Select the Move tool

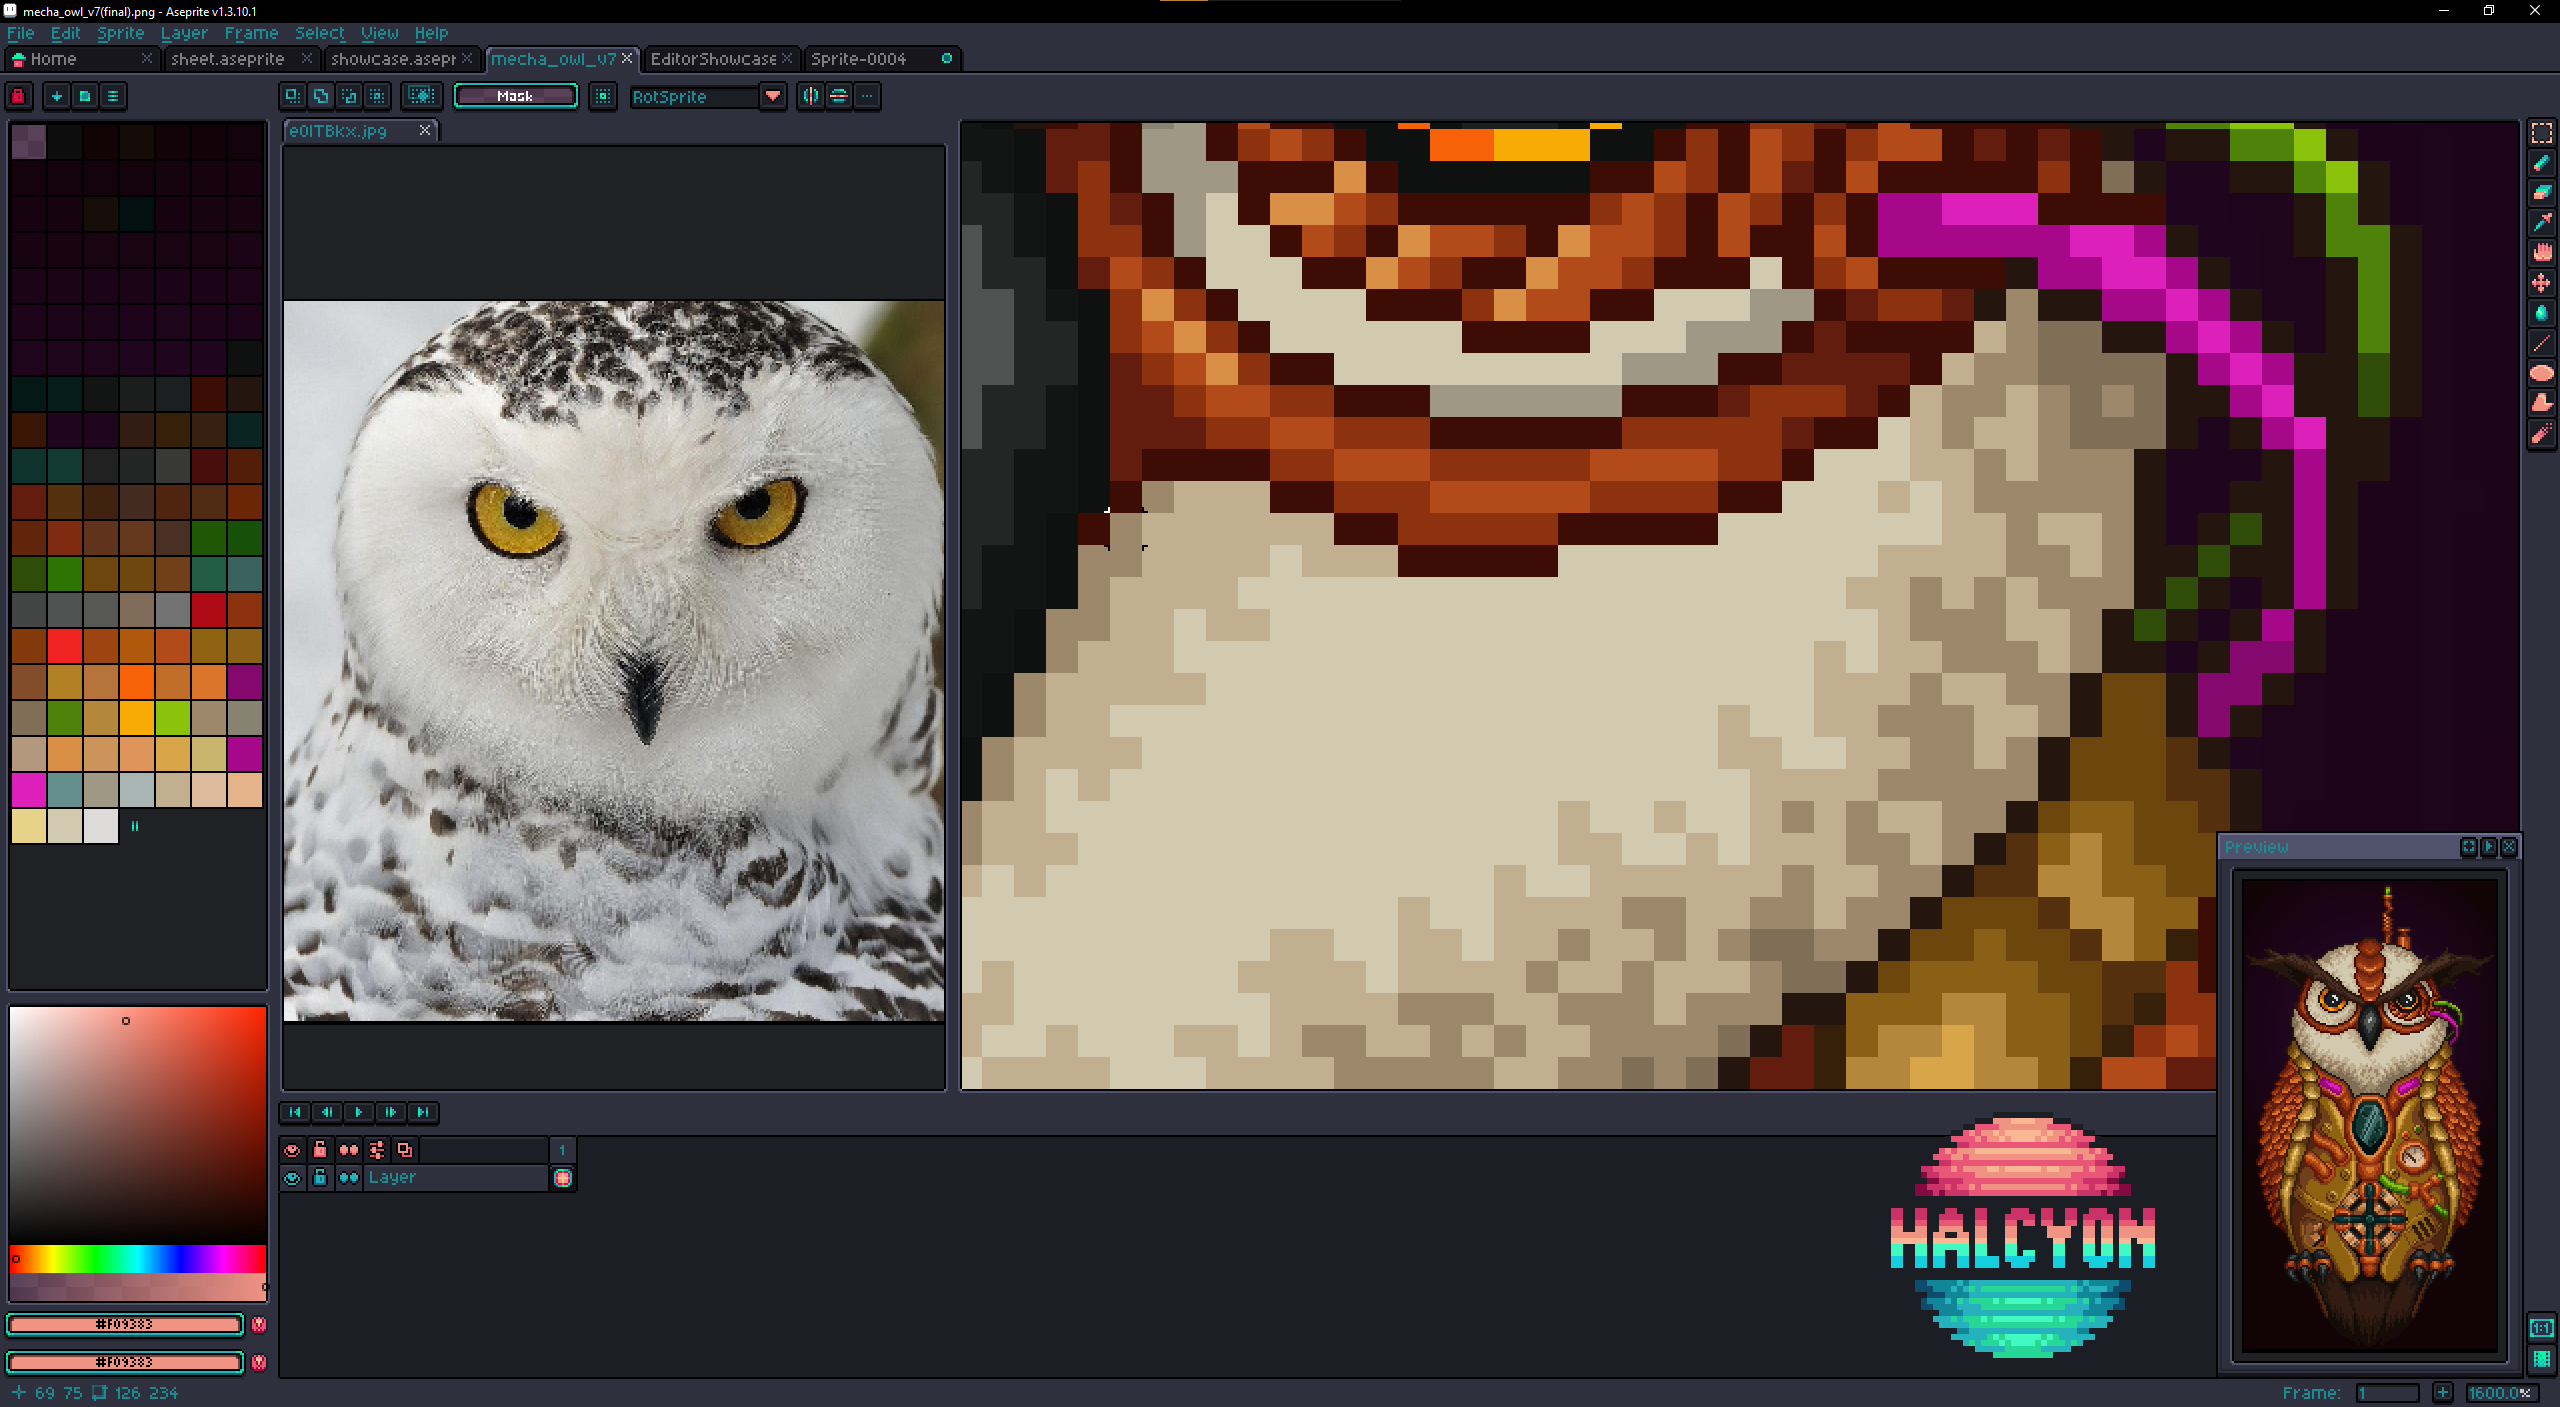pos(2541,283)
